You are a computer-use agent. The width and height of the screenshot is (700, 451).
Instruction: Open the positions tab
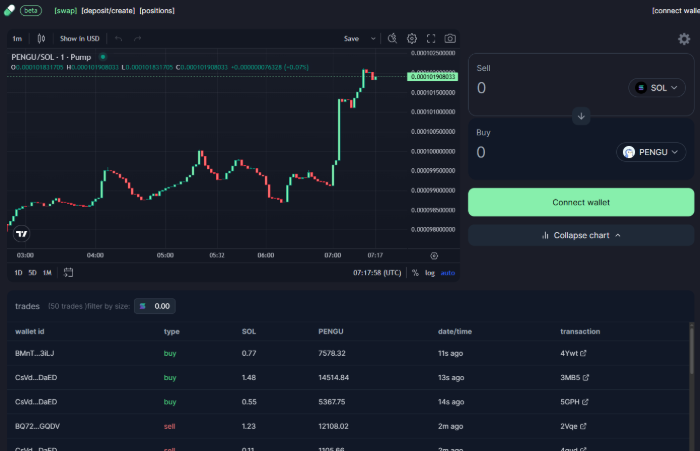(x=157, y=10)
